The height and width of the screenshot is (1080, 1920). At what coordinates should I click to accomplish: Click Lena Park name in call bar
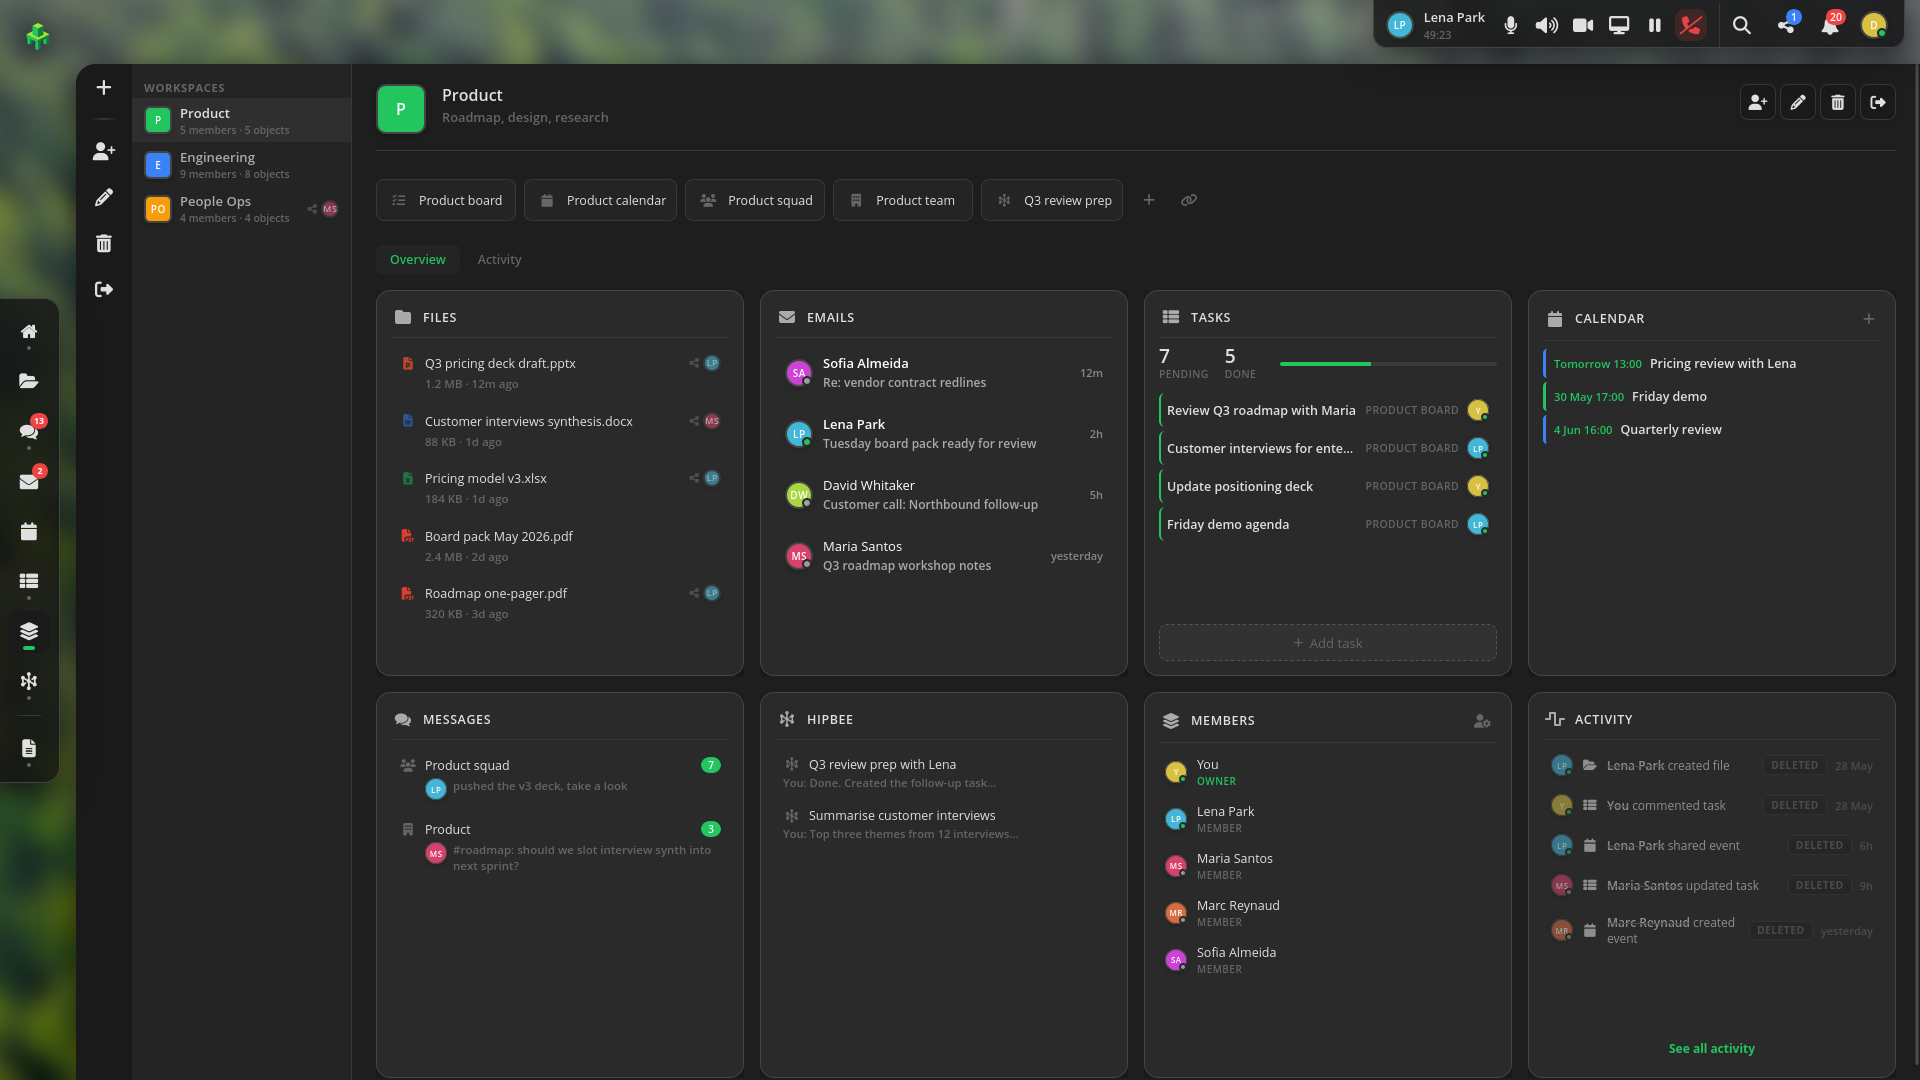1454,17
